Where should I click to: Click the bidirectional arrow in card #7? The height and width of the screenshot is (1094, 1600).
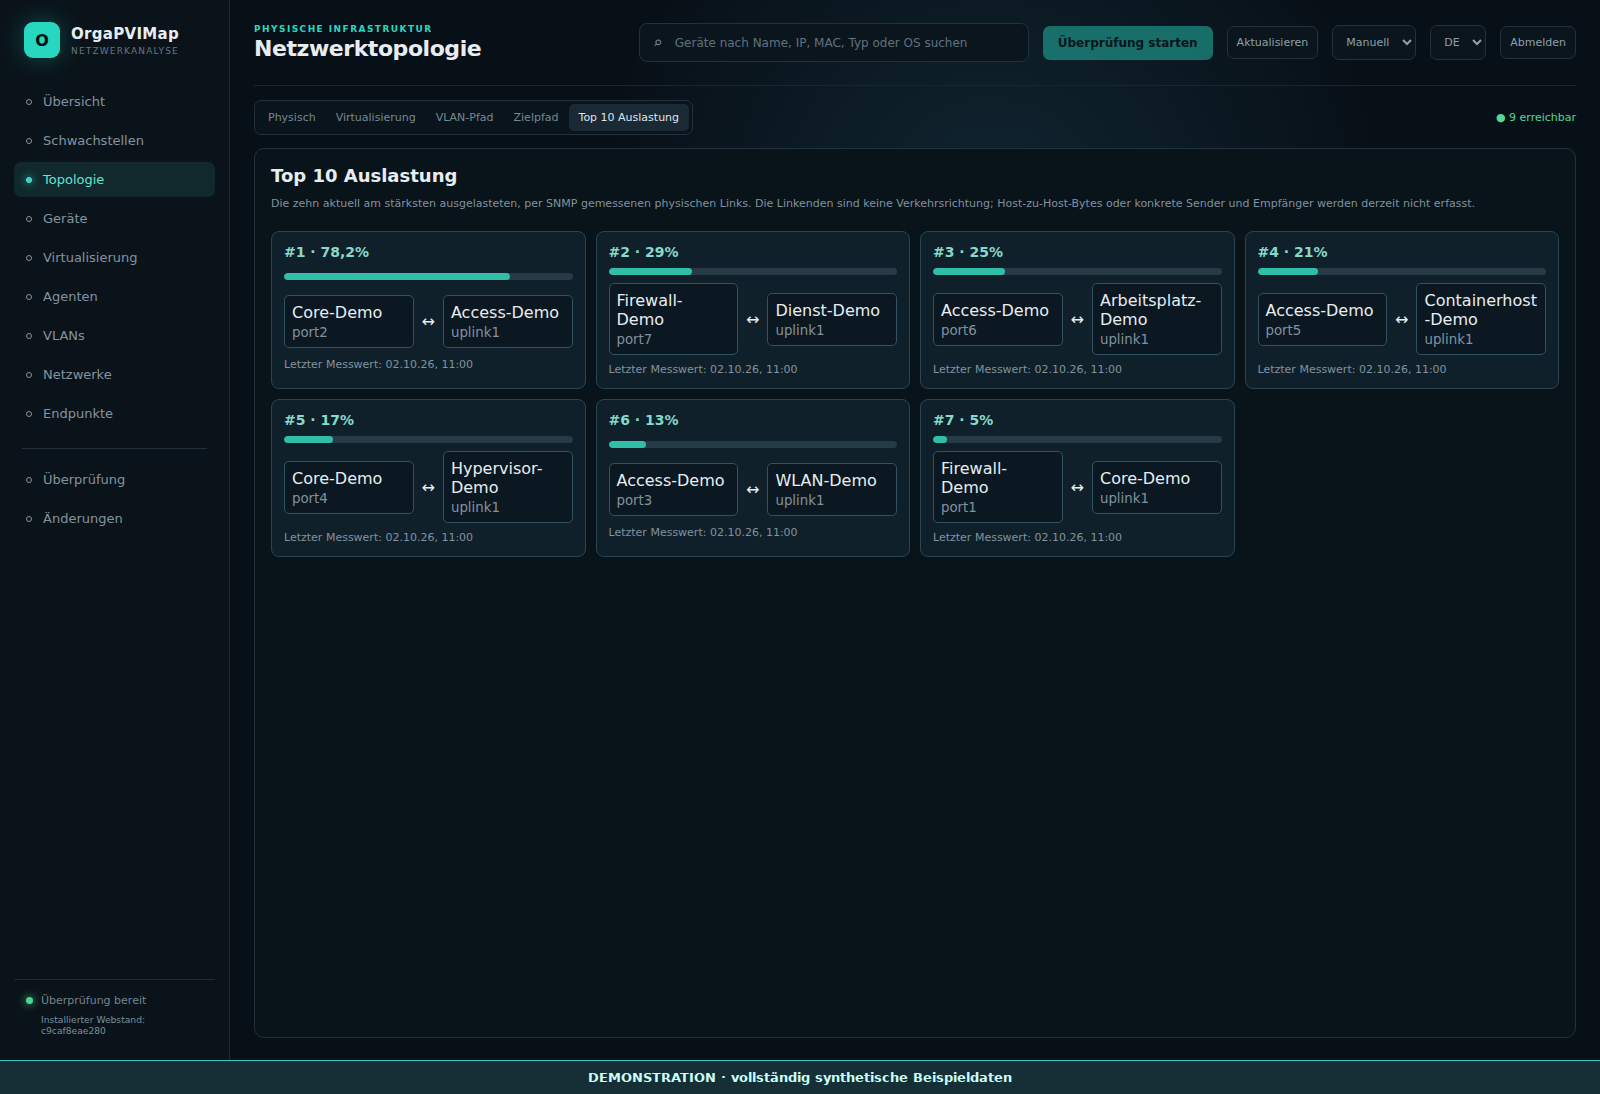(1077, 488)
